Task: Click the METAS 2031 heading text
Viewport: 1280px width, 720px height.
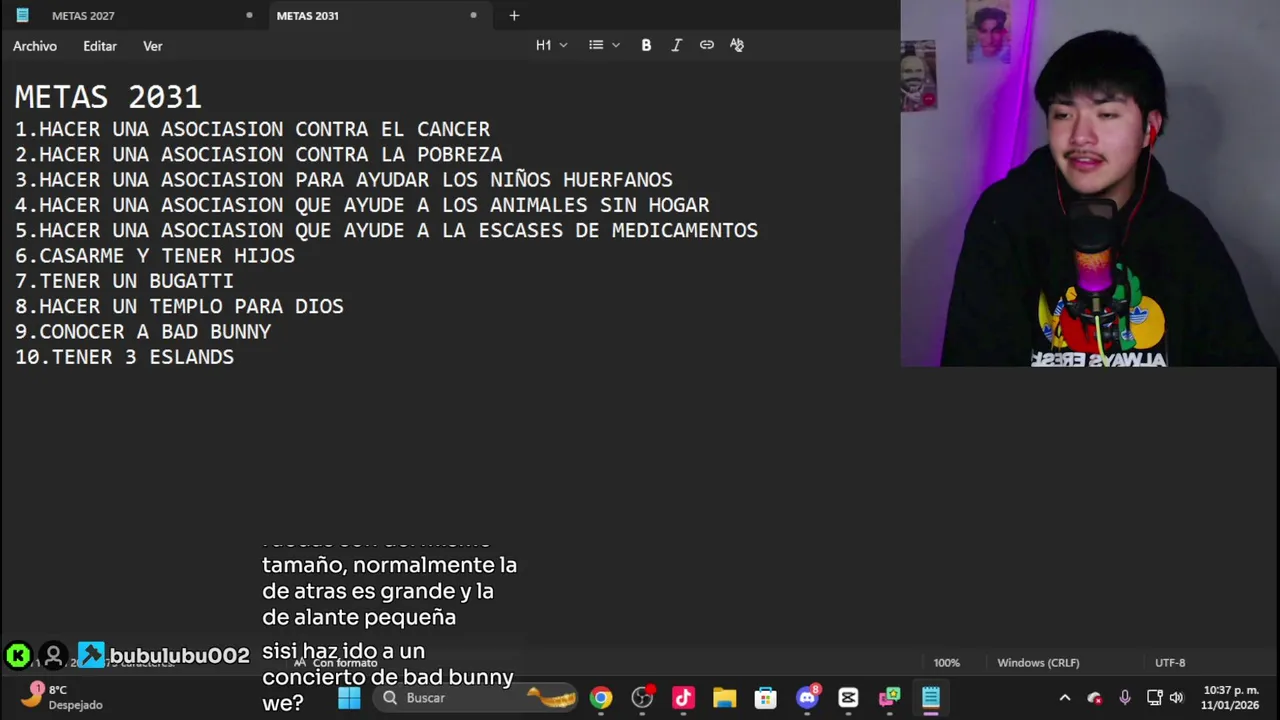Action: pyautogui.click(x=108, y=97)
